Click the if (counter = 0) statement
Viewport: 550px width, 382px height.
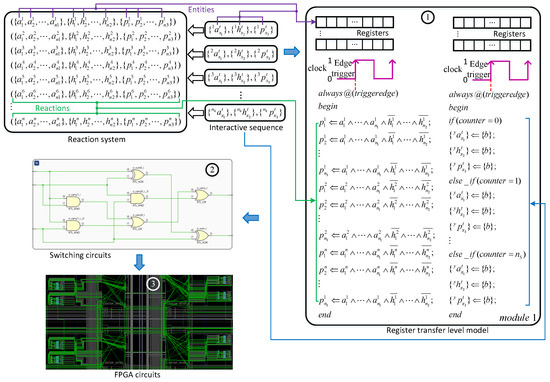pos(475,121)
